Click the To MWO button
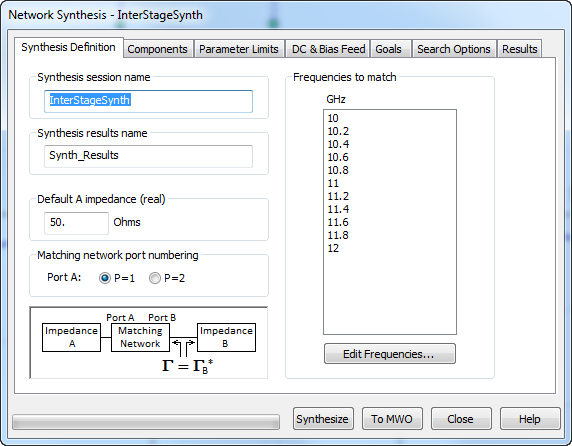572x446 pixels. [x=392, y=419]
